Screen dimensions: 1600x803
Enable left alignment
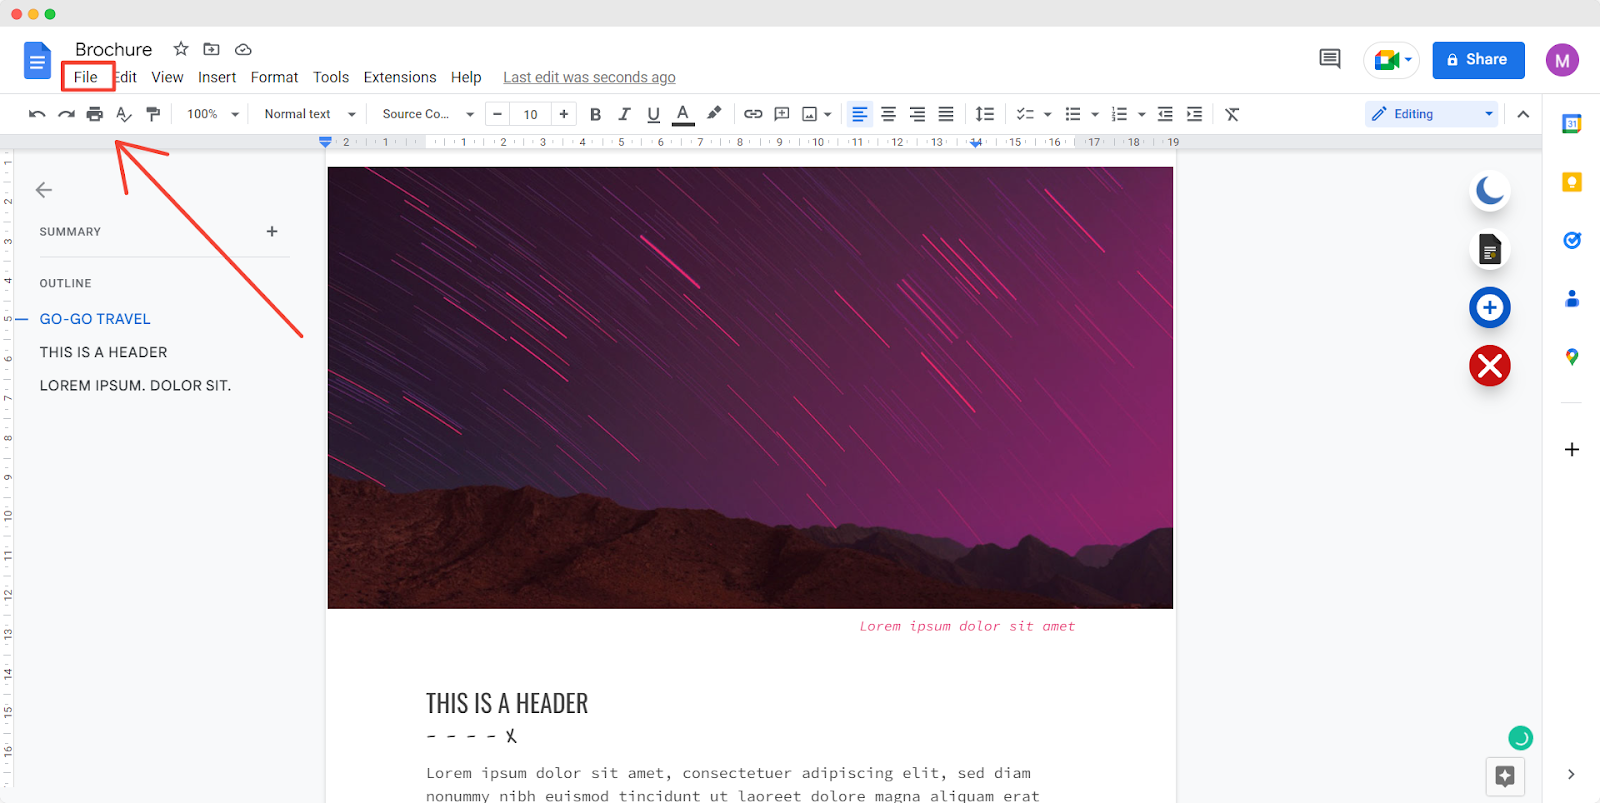click(x=859, y=114)
